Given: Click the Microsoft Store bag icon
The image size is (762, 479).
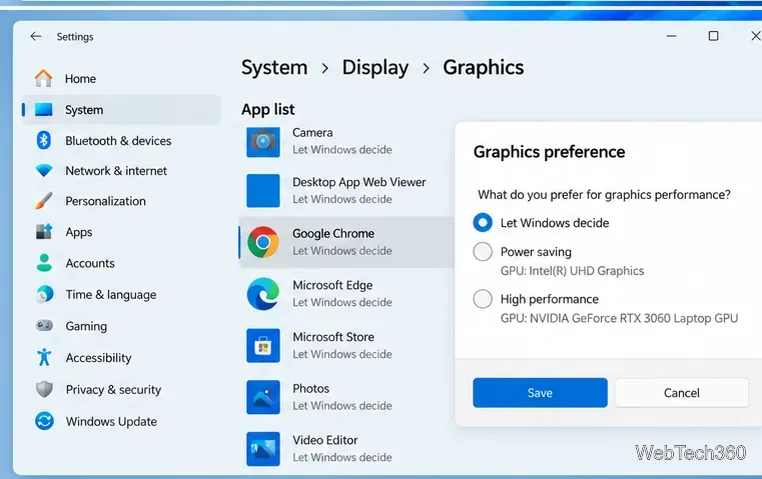Looking at the screenshot, I should [263, 345].
